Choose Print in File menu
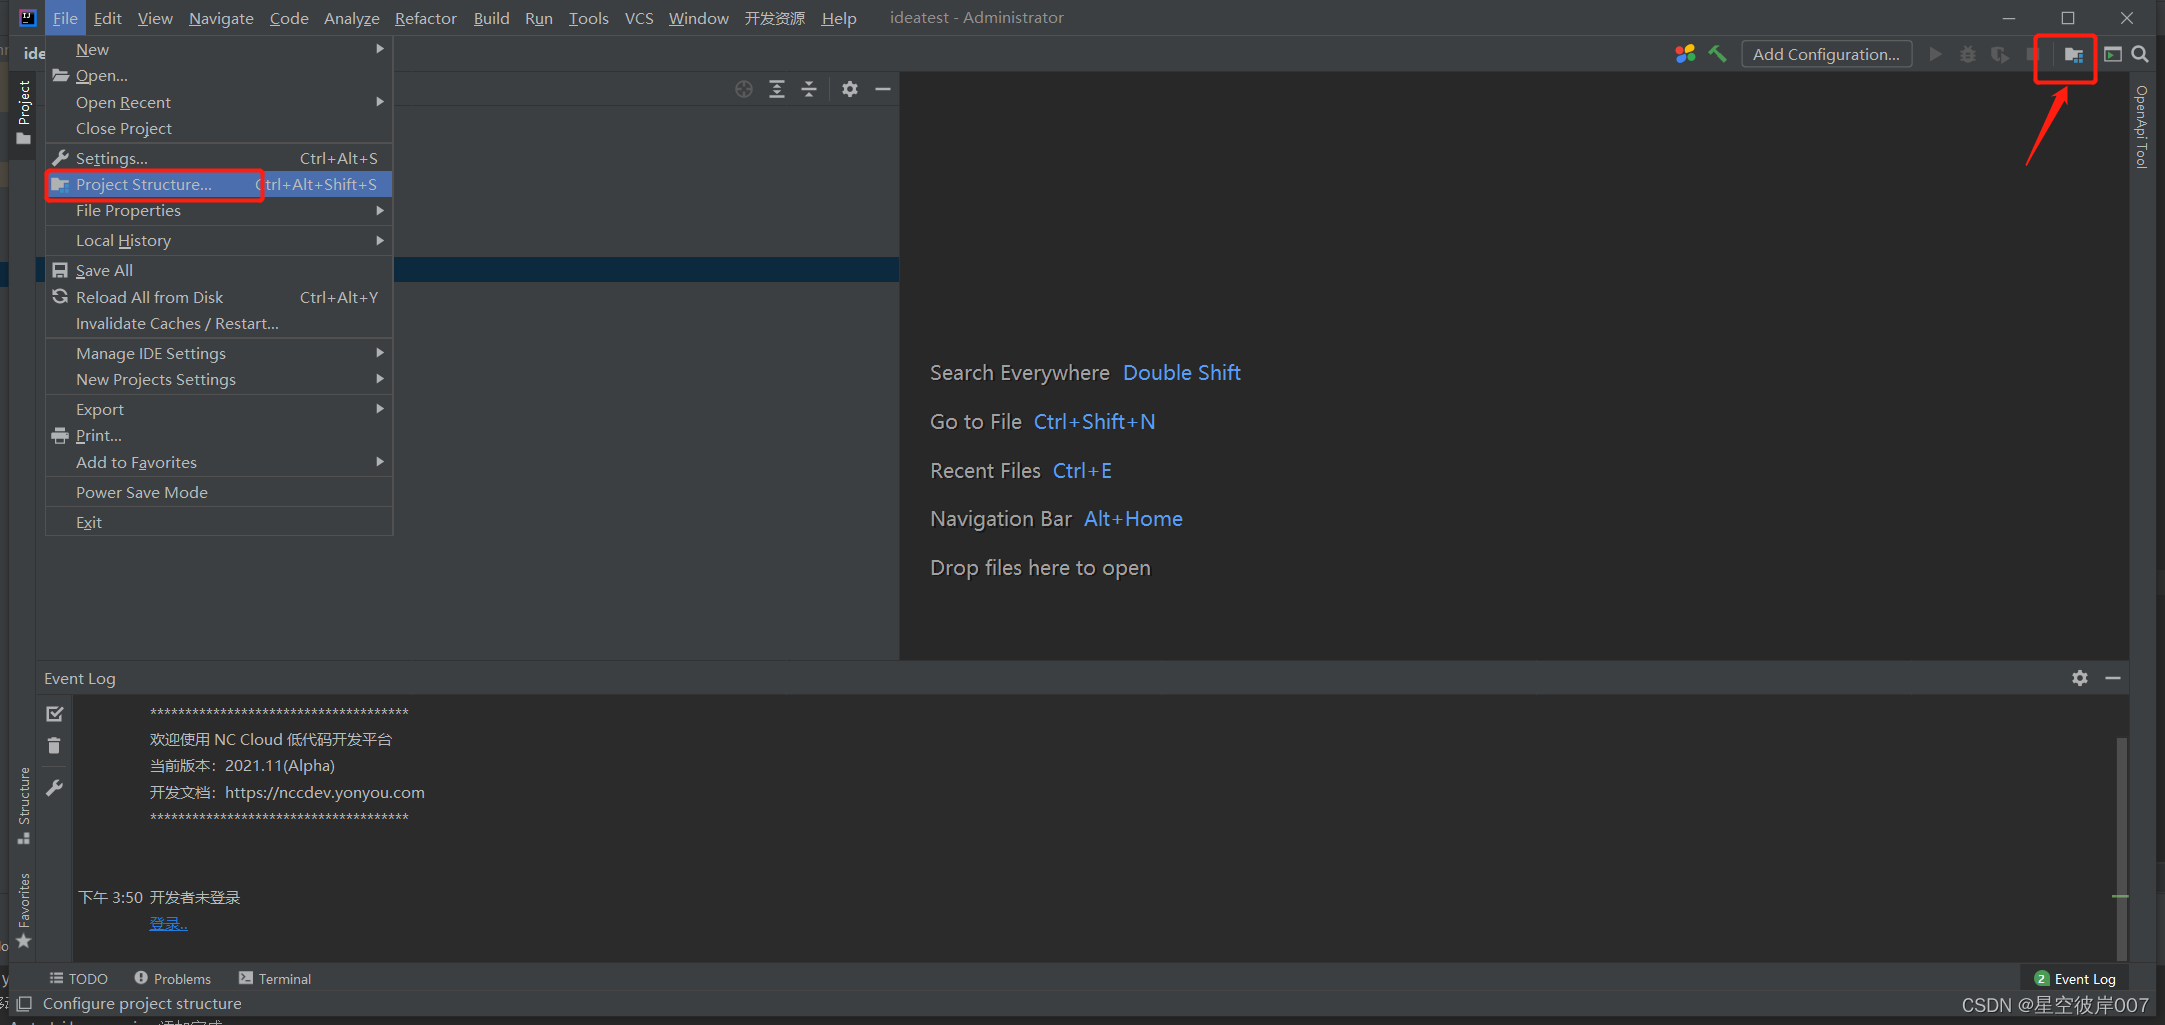Screen dimensions: 2165x1025 point(219,435)
